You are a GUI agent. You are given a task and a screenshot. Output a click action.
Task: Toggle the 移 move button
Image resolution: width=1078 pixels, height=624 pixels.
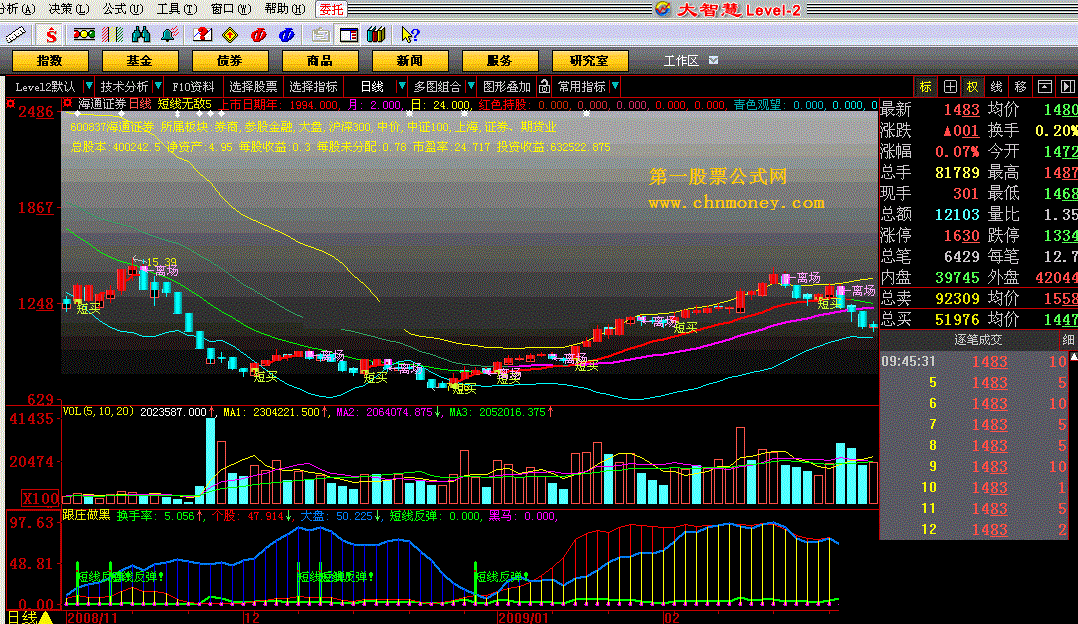click(x=1020, y=87)
